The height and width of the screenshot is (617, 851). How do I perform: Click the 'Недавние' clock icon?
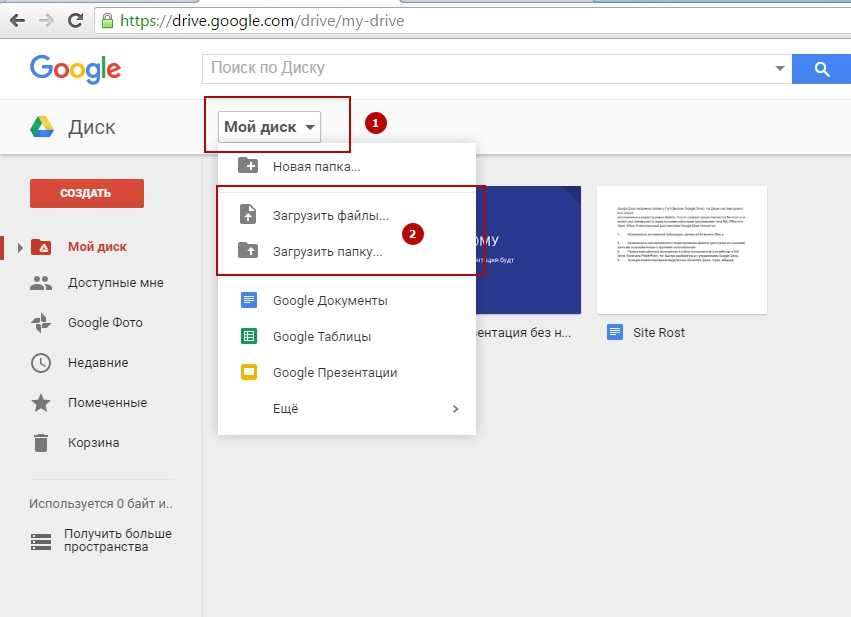41,363
